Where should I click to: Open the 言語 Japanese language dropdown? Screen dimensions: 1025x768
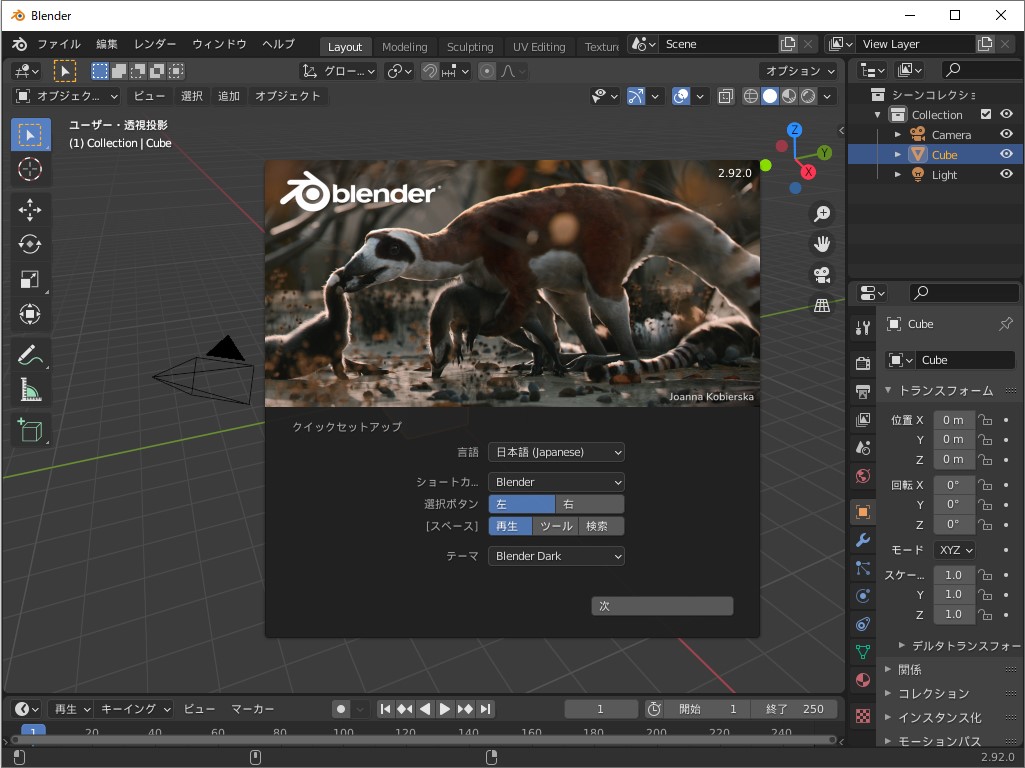pyautogui.click(x=556, y=452)
